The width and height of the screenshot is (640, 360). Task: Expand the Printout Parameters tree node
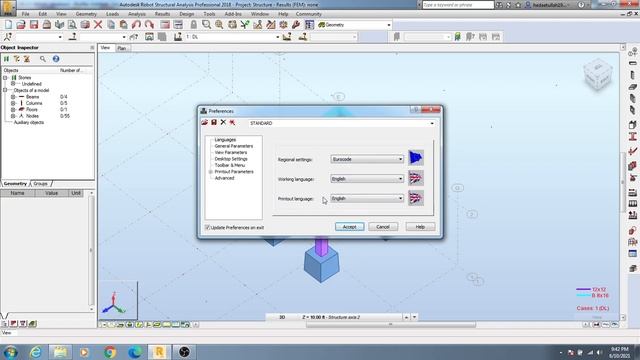pos(211,172)
